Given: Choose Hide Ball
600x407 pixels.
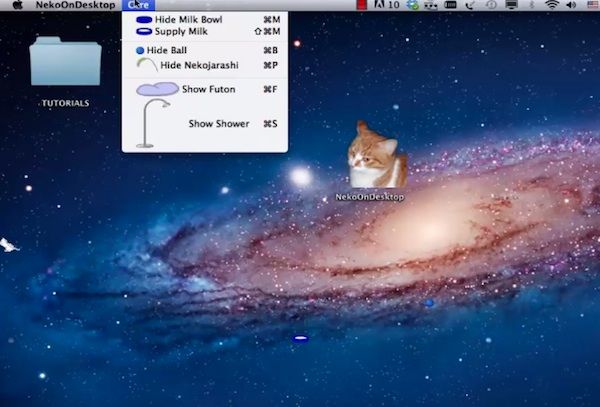Looking at the screenshot, I should [205, 50].
